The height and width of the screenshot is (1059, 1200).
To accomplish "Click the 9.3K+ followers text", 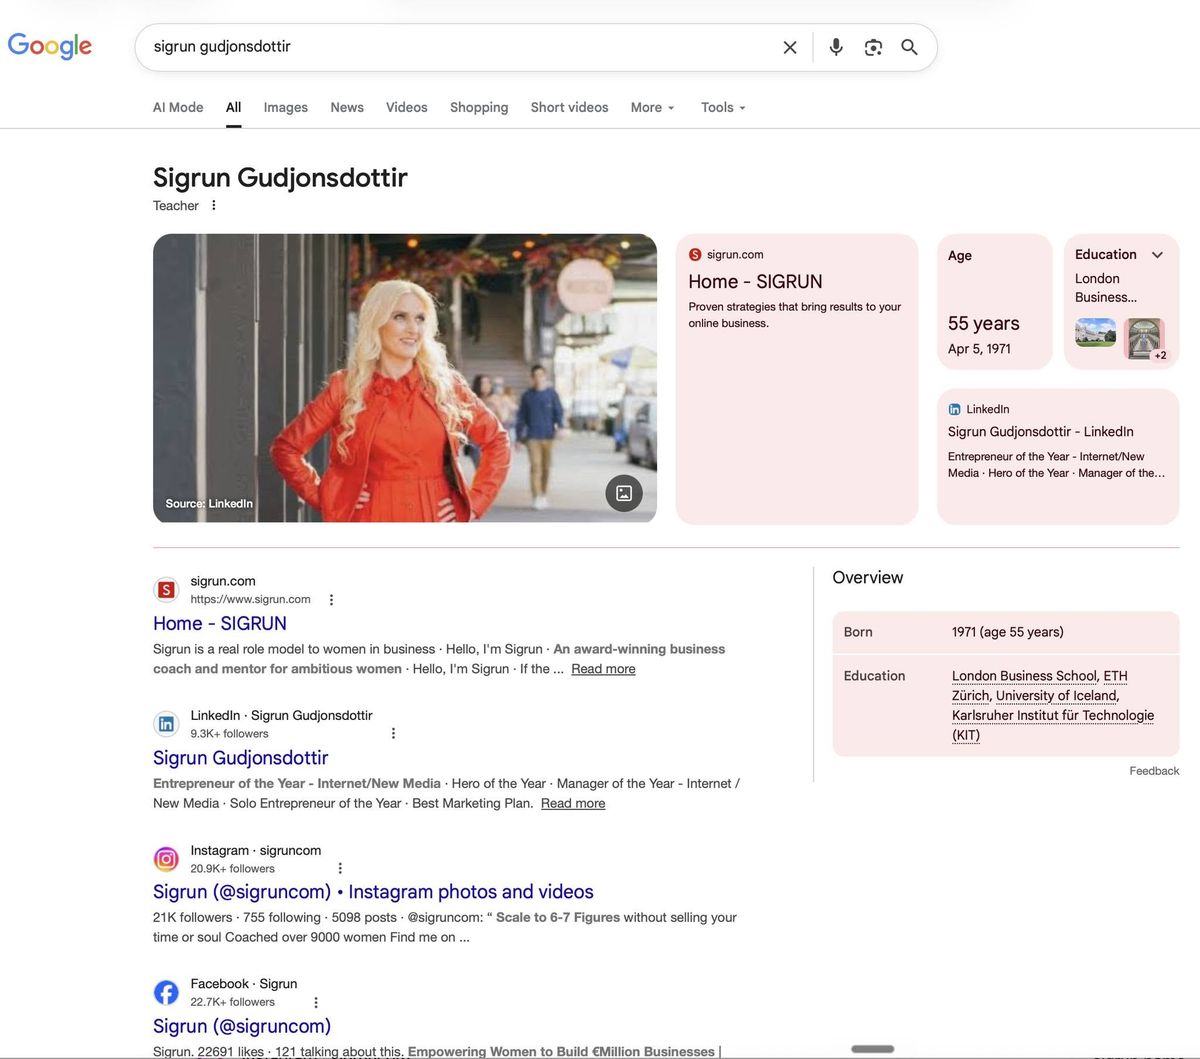I will pyautogui.click(x=229, y=733).
